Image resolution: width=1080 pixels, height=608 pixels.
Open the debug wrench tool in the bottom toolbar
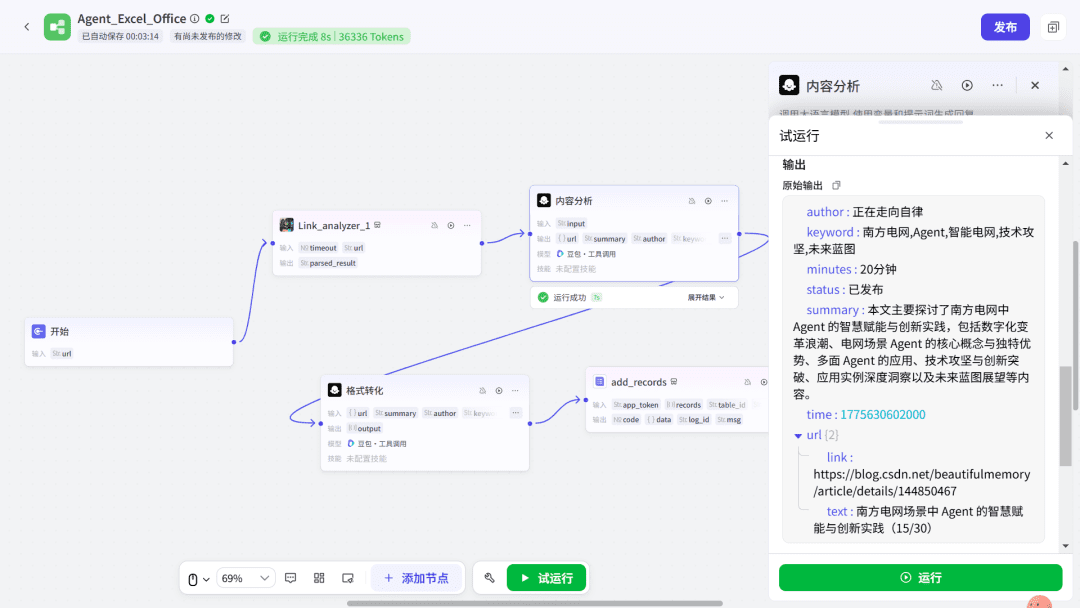pos(490,578)
